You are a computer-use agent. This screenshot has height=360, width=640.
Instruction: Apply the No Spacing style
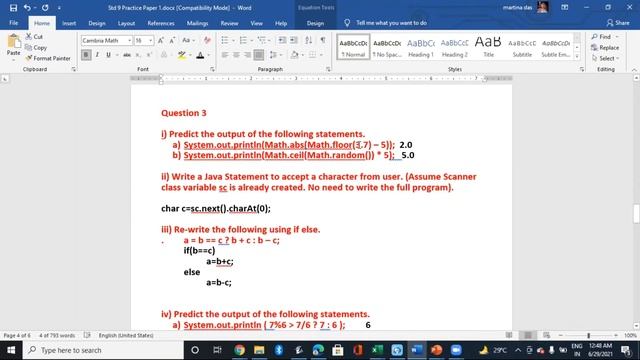point(387,47)
